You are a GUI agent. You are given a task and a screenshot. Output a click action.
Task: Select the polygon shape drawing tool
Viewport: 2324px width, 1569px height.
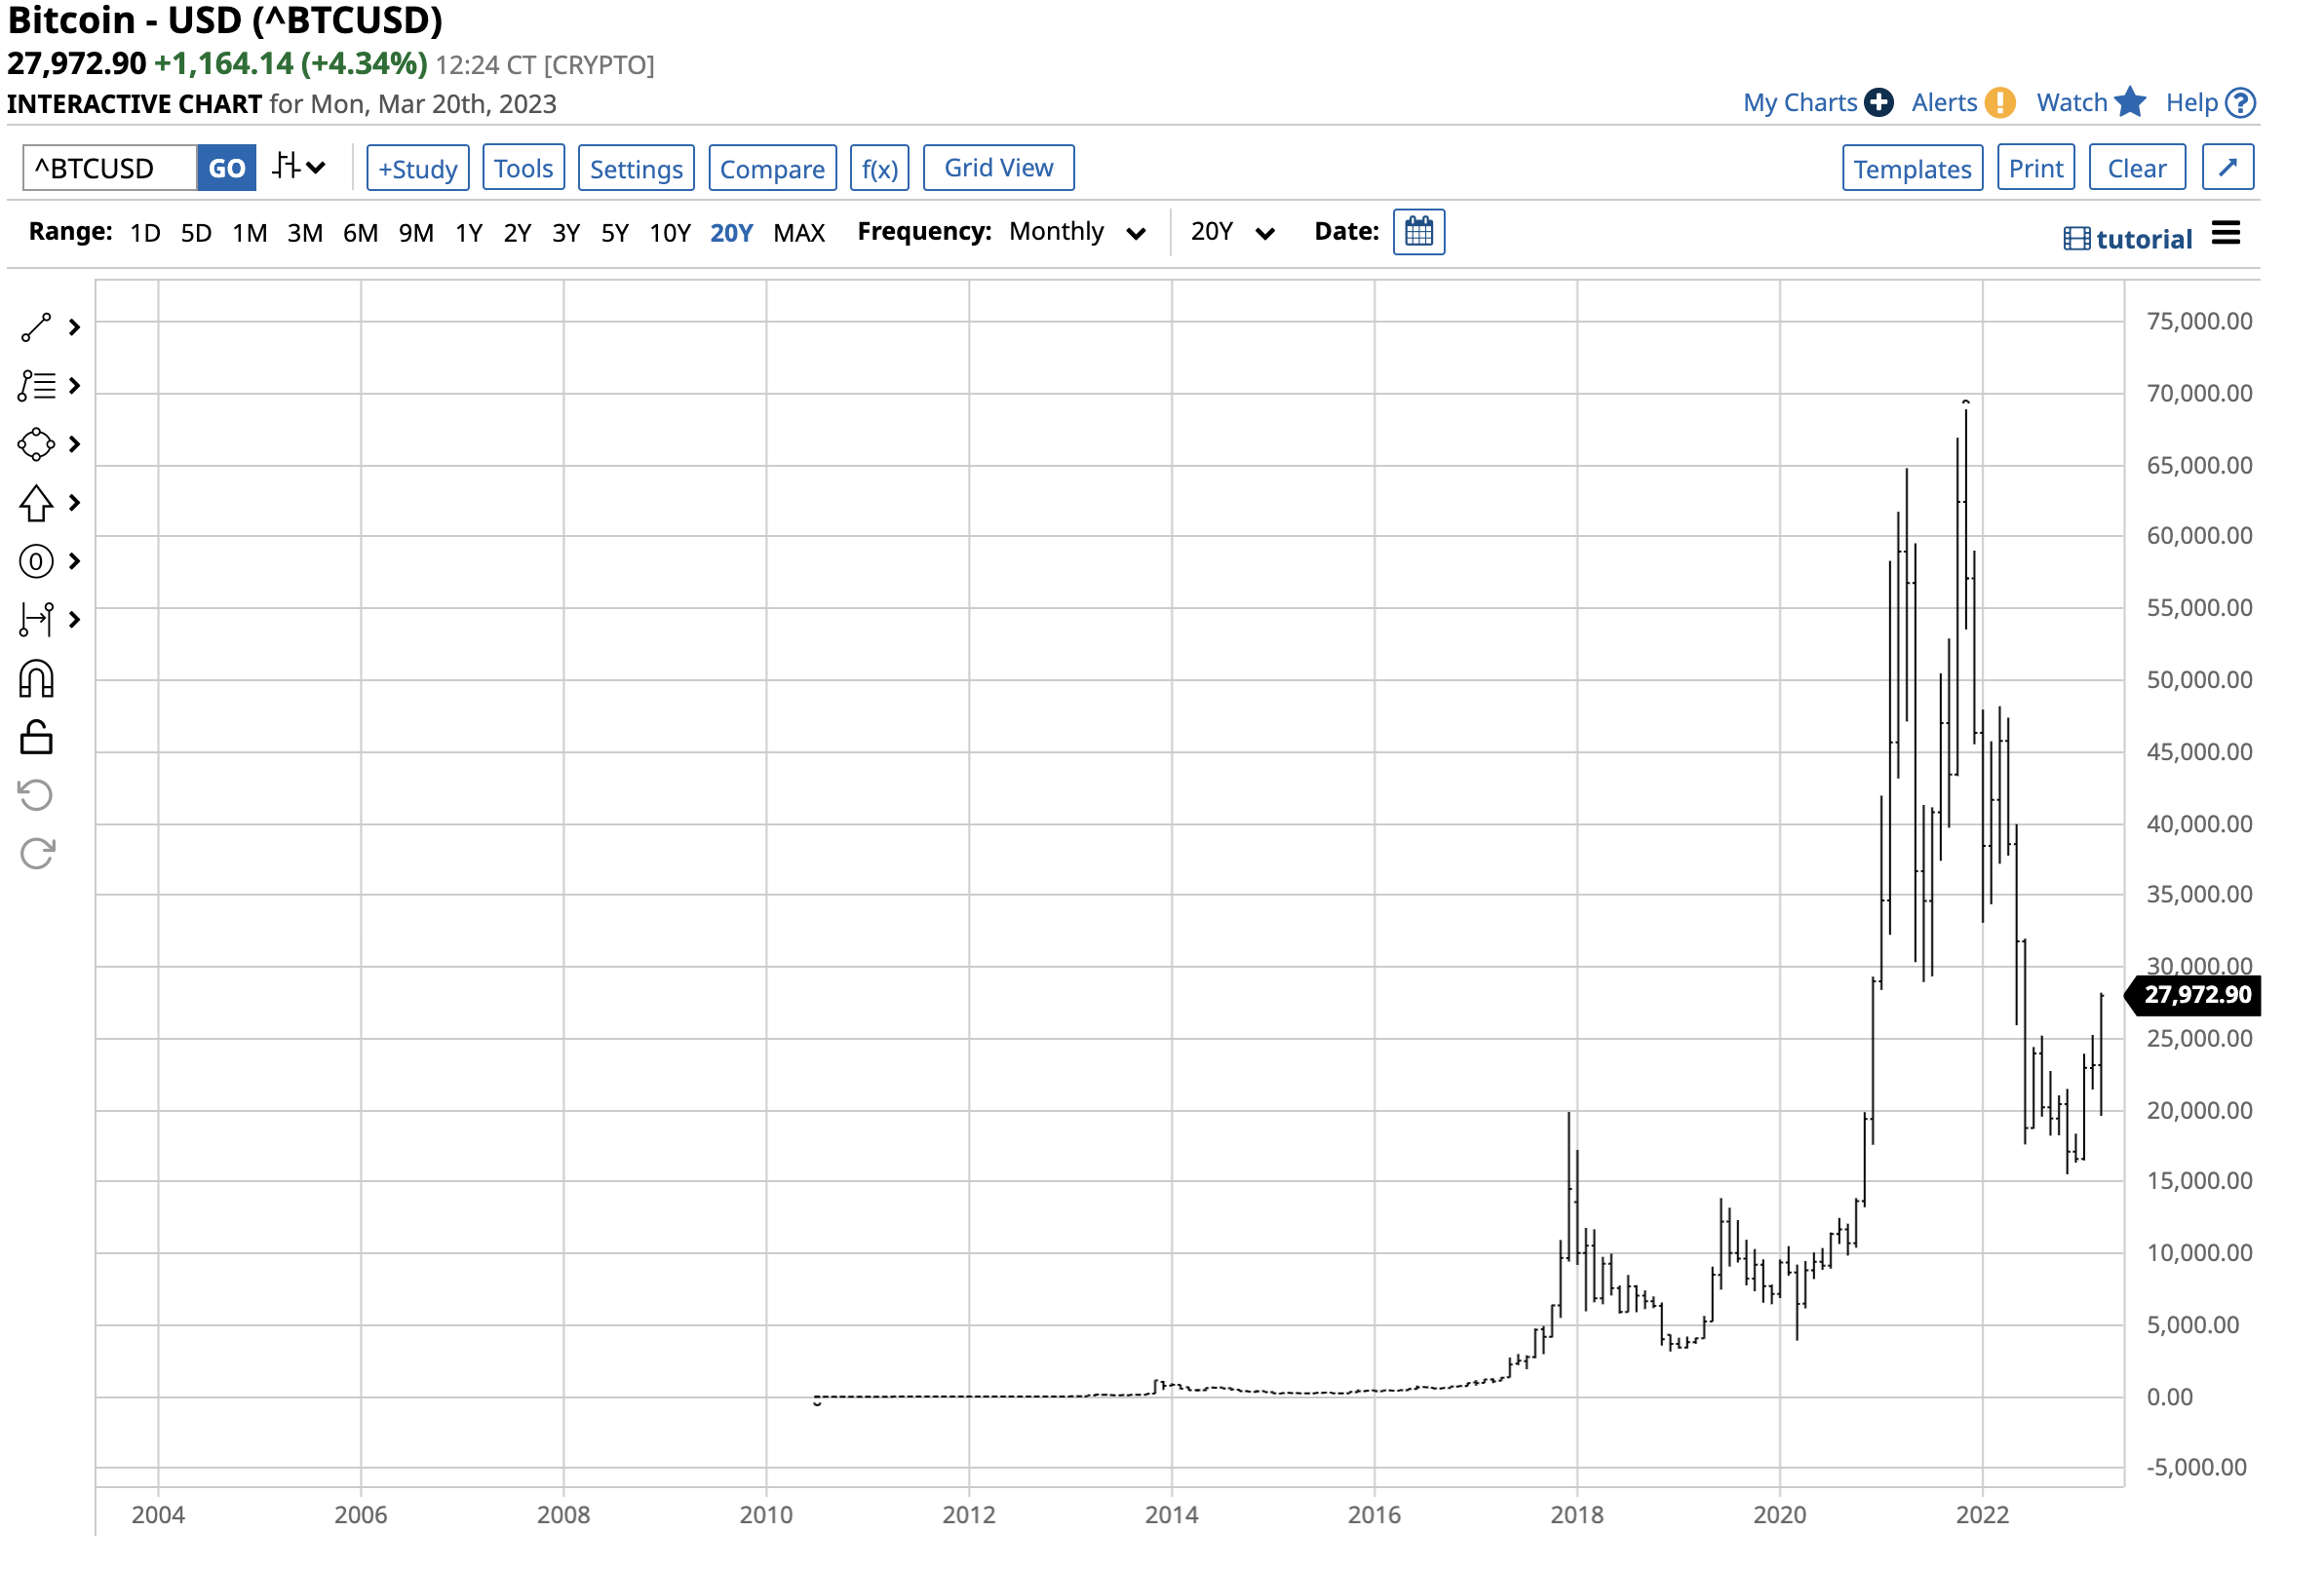(36, 445)
